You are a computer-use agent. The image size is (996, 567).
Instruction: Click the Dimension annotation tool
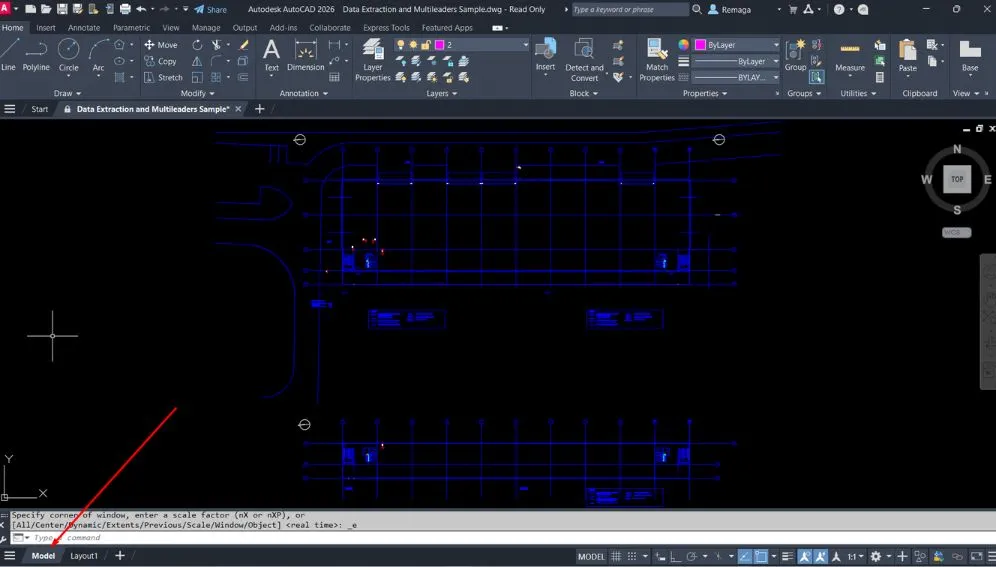(305, 54)
